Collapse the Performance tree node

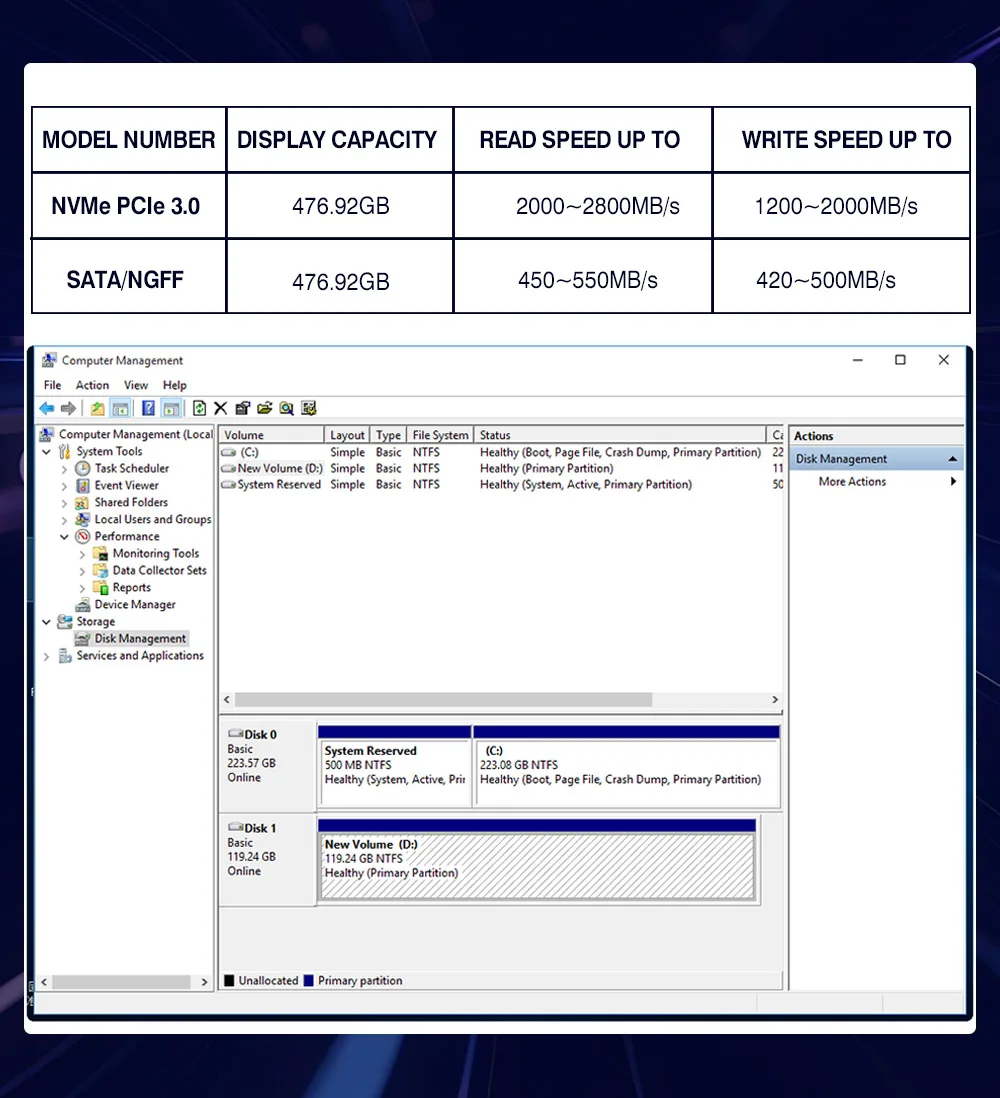pos(65,537)
